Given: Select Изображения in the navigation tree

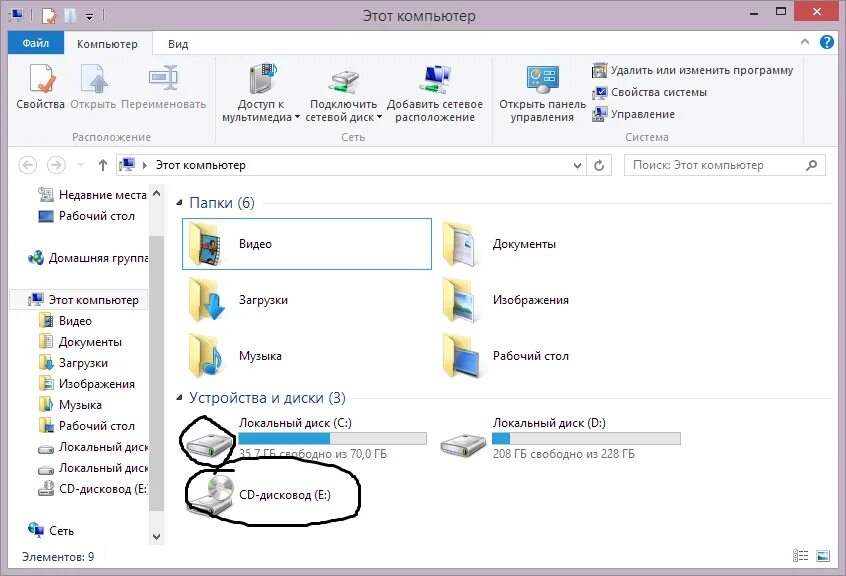Looking at the screenshot, I should pos(87,384).
